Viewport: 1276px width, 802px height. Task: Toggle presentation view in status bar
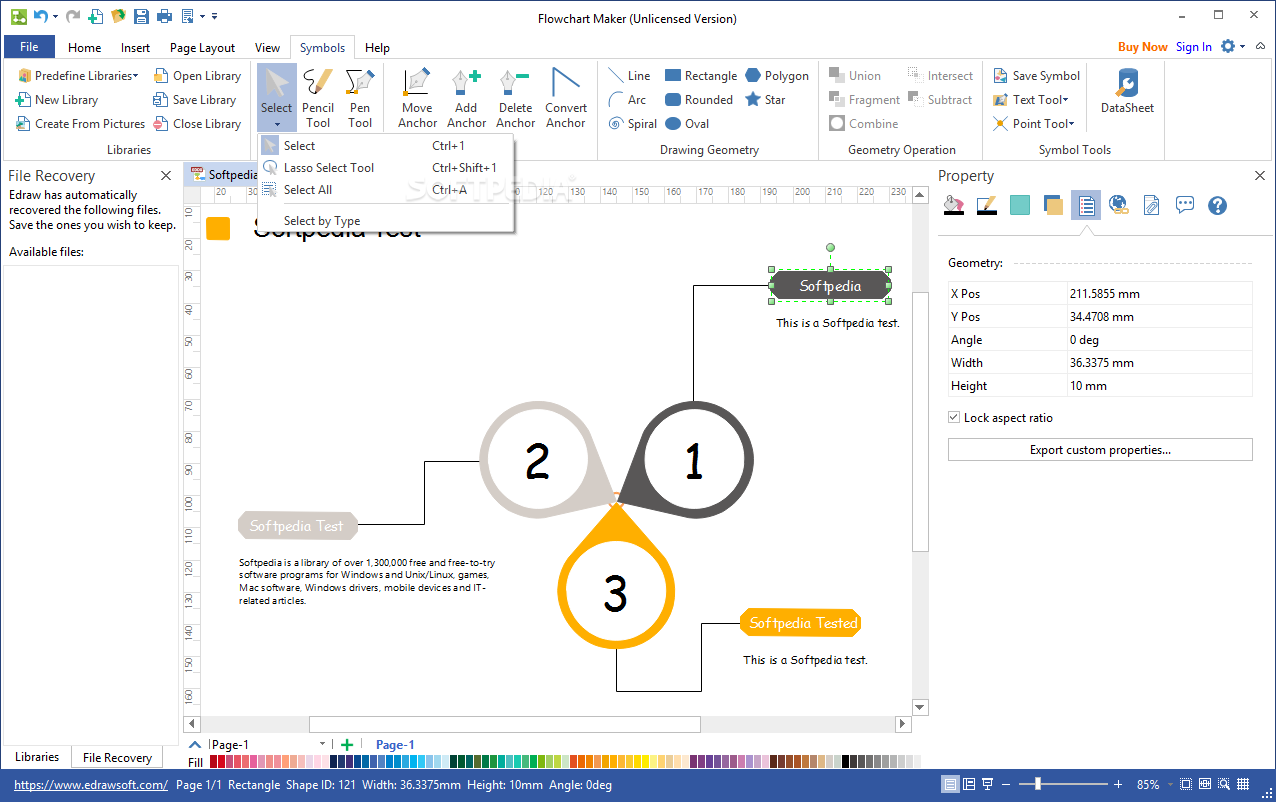(988, 785)
